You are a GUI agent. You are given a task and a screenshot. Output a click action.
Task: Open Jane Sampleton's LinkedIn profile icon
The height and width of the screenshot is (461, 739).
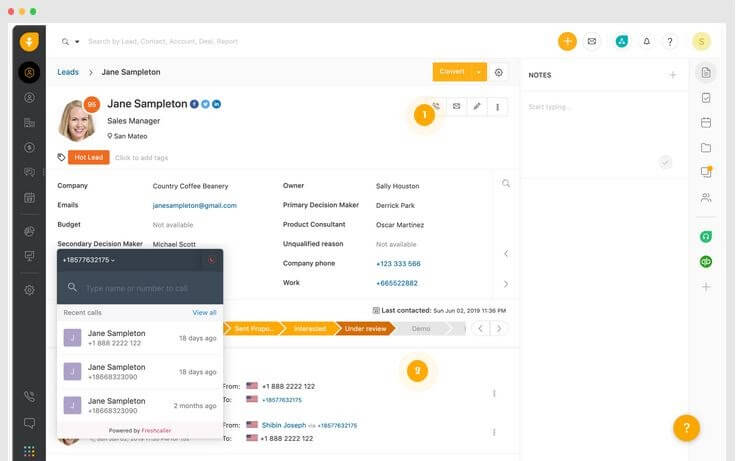[216, 104]
